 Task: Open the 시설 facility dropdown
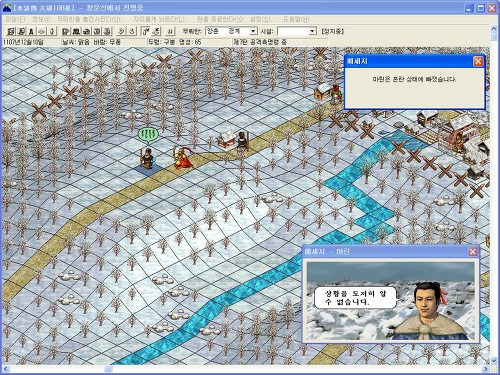tap(312, 31)
